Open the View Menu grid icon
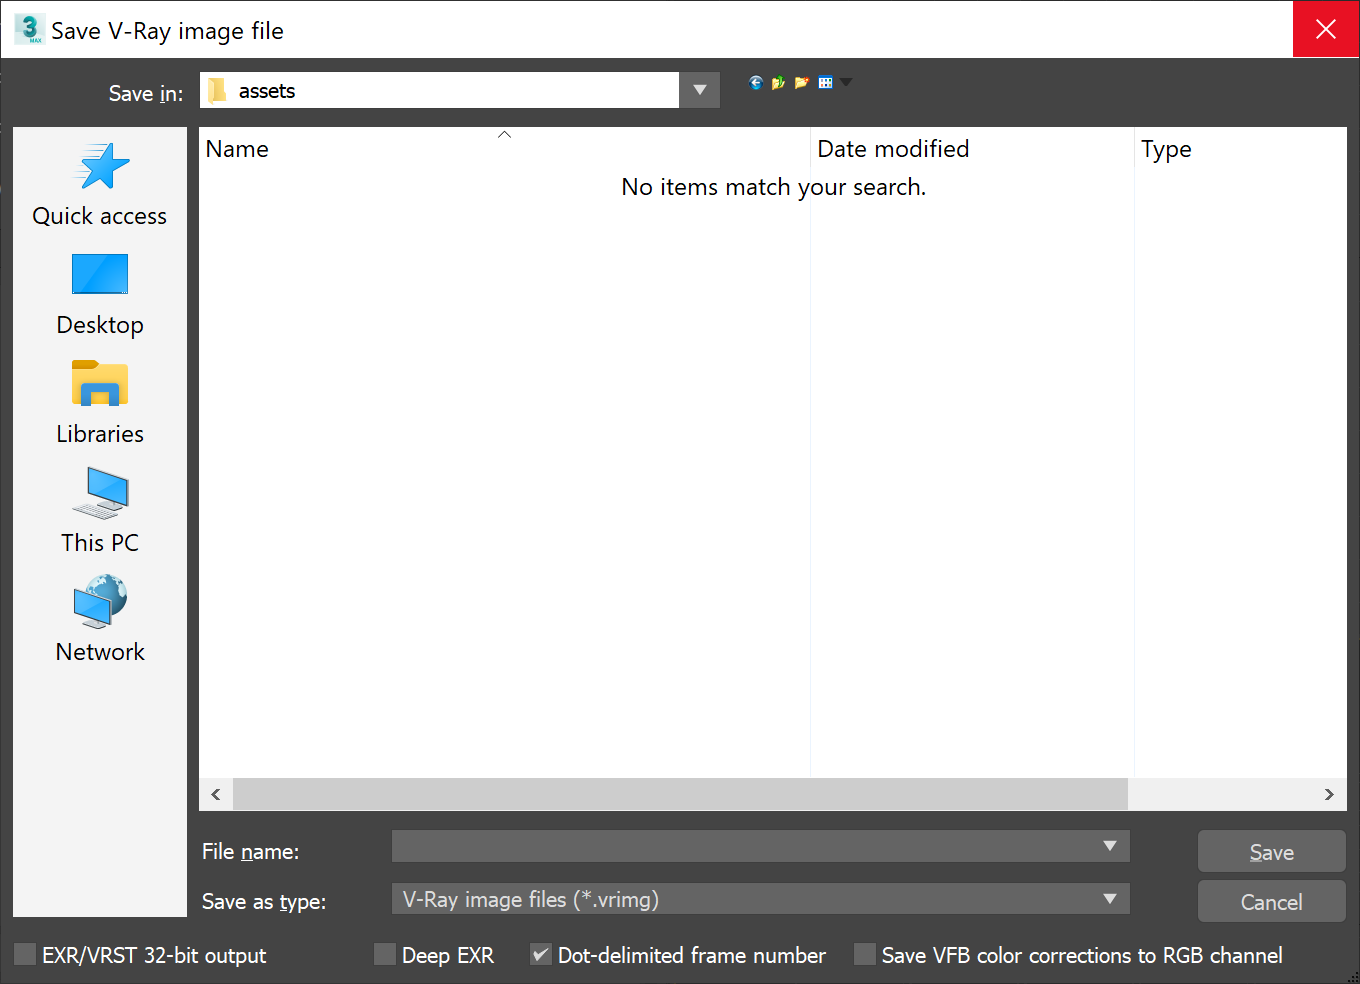Viewport: 1360px width, 984px height. [826, 82]
